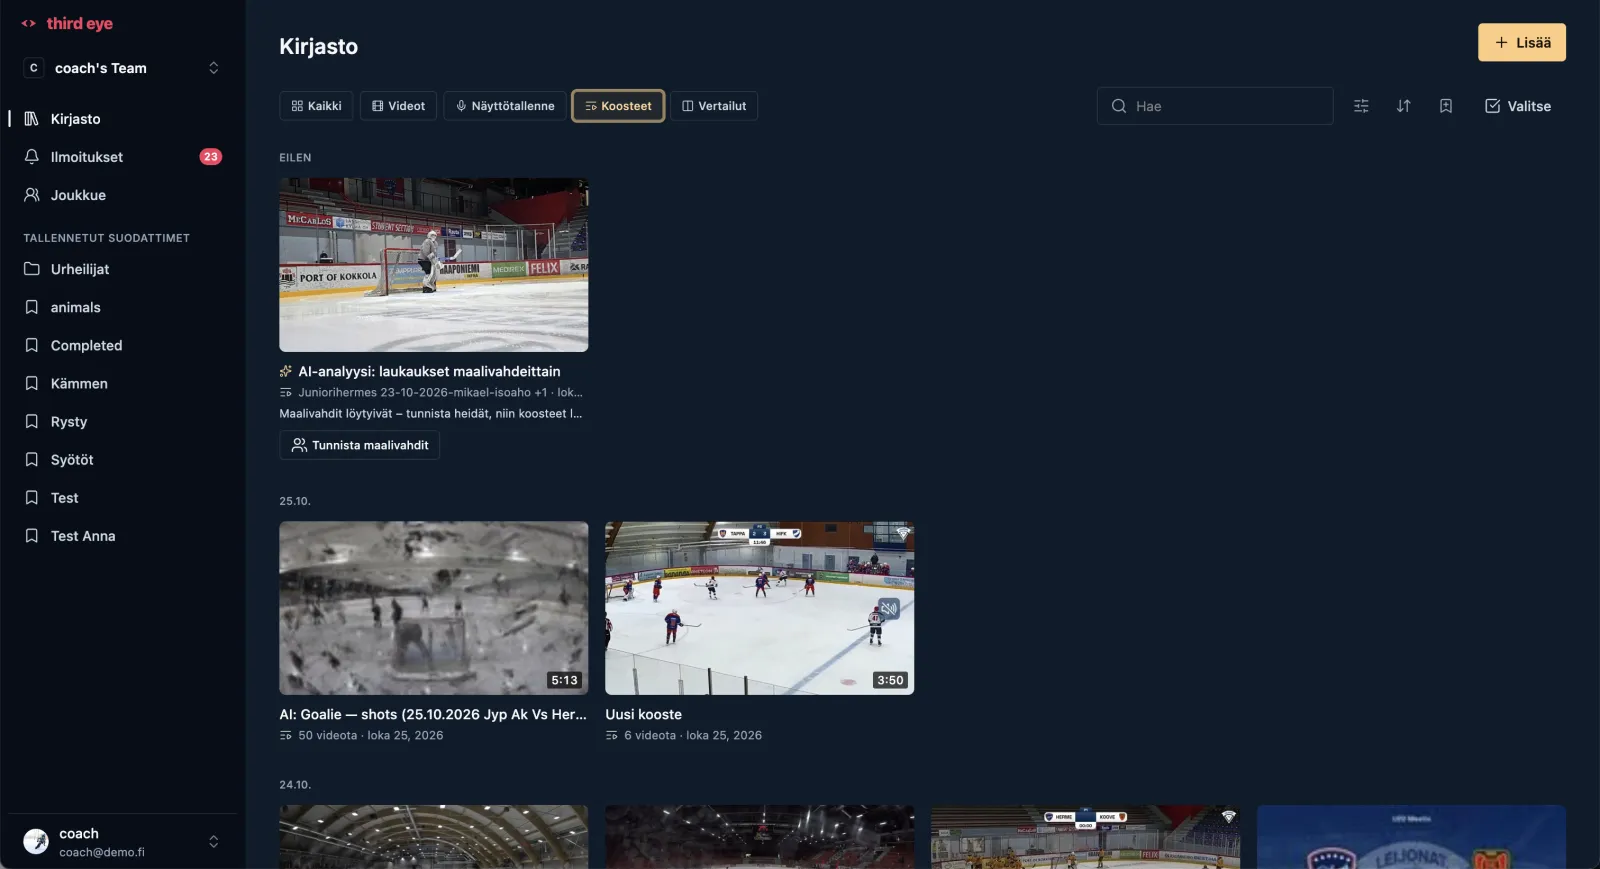Click Tunnista maalivahdit button

point(360,445)
